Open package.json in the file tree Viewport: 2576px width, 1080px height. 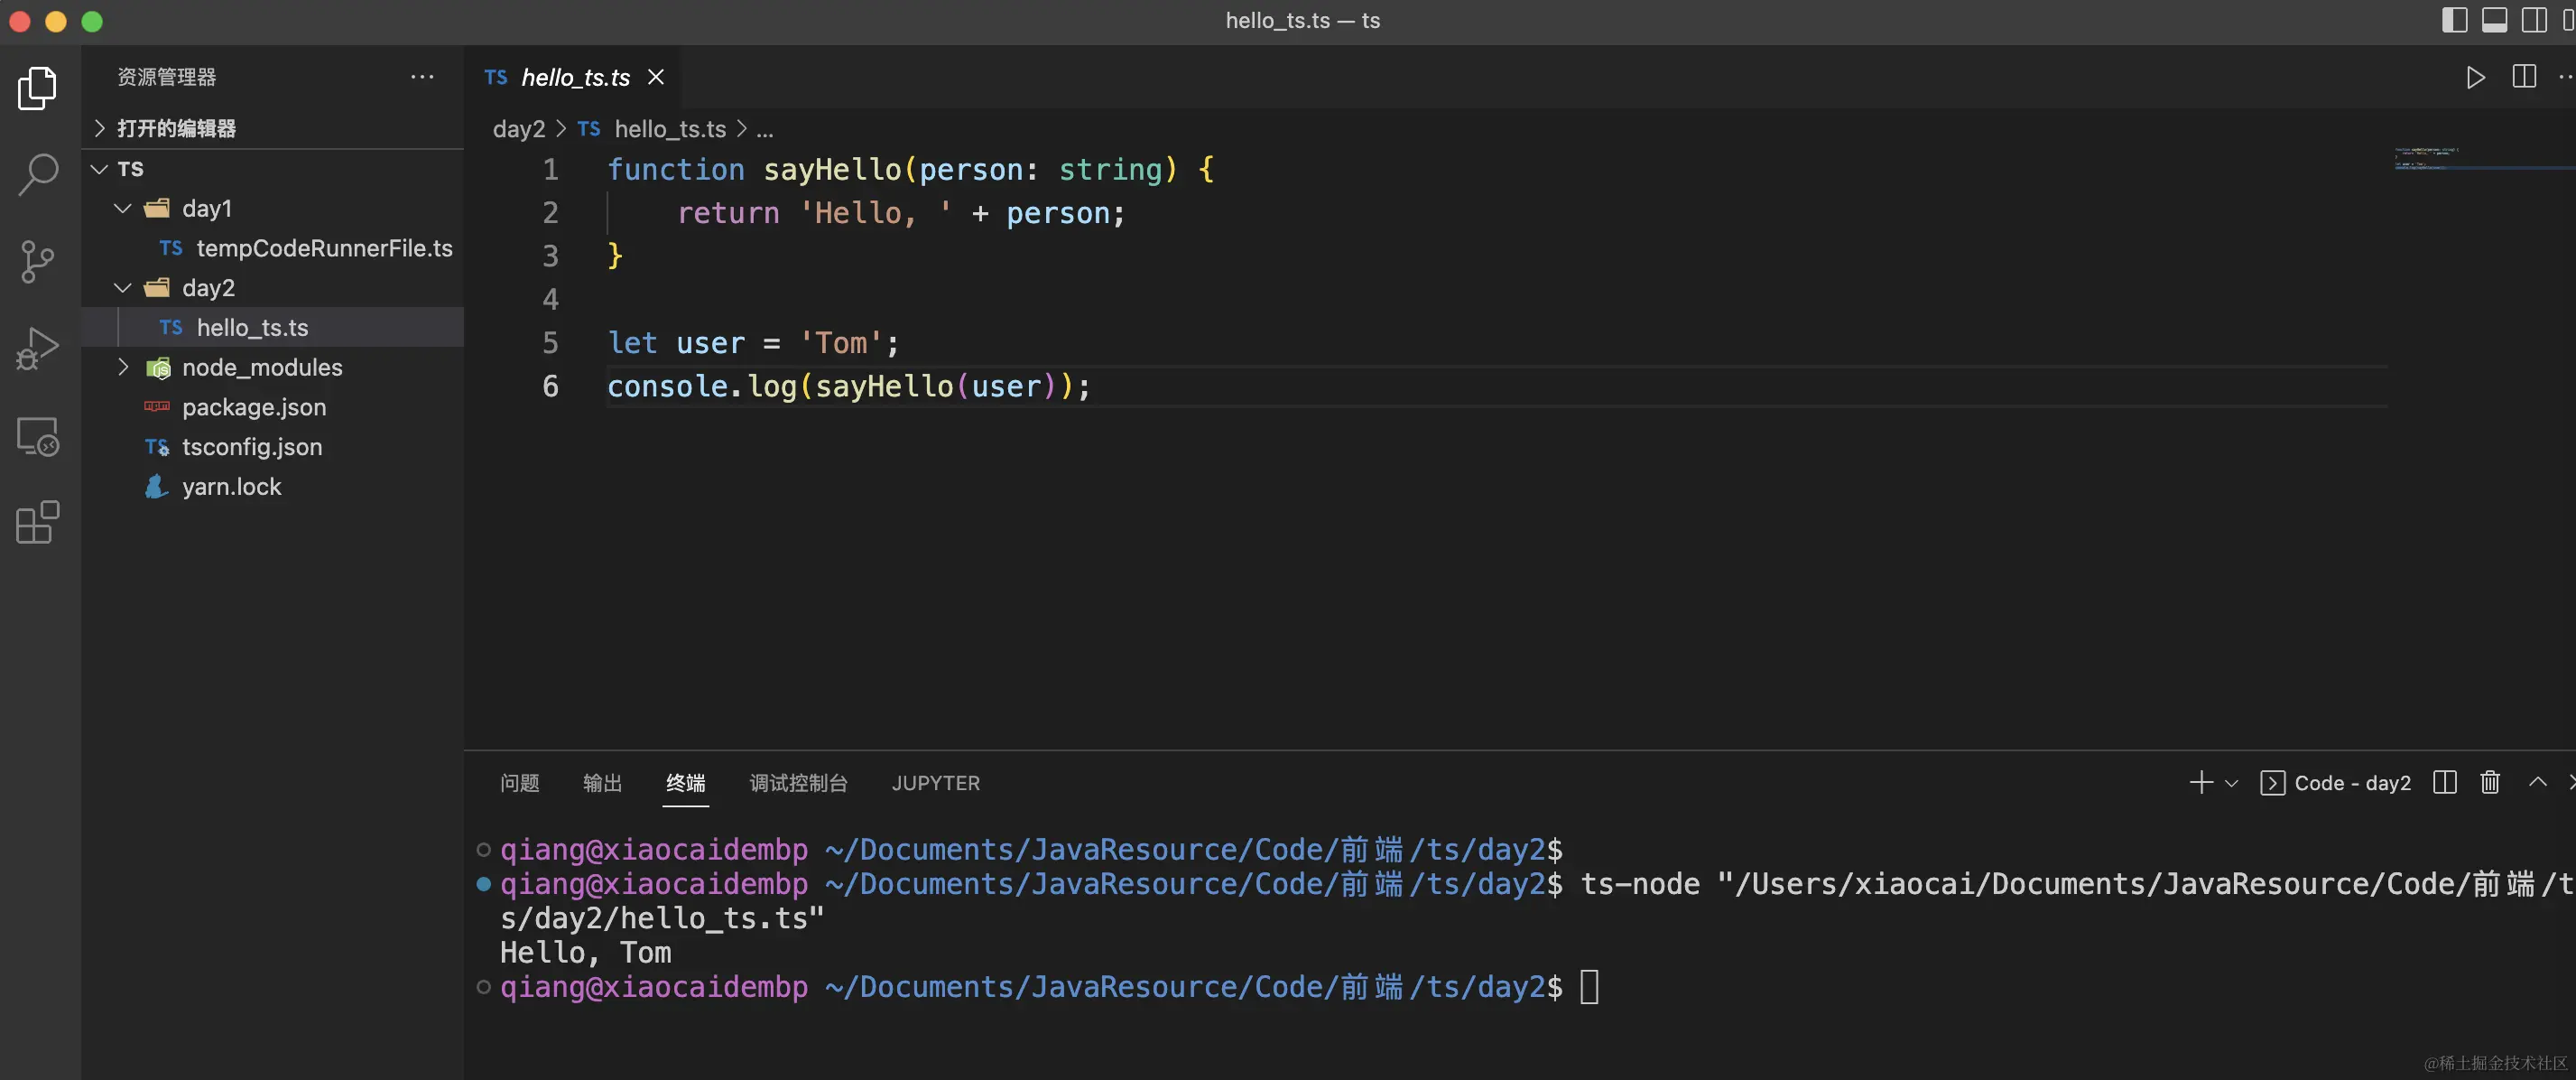click(x=254, y=407)
